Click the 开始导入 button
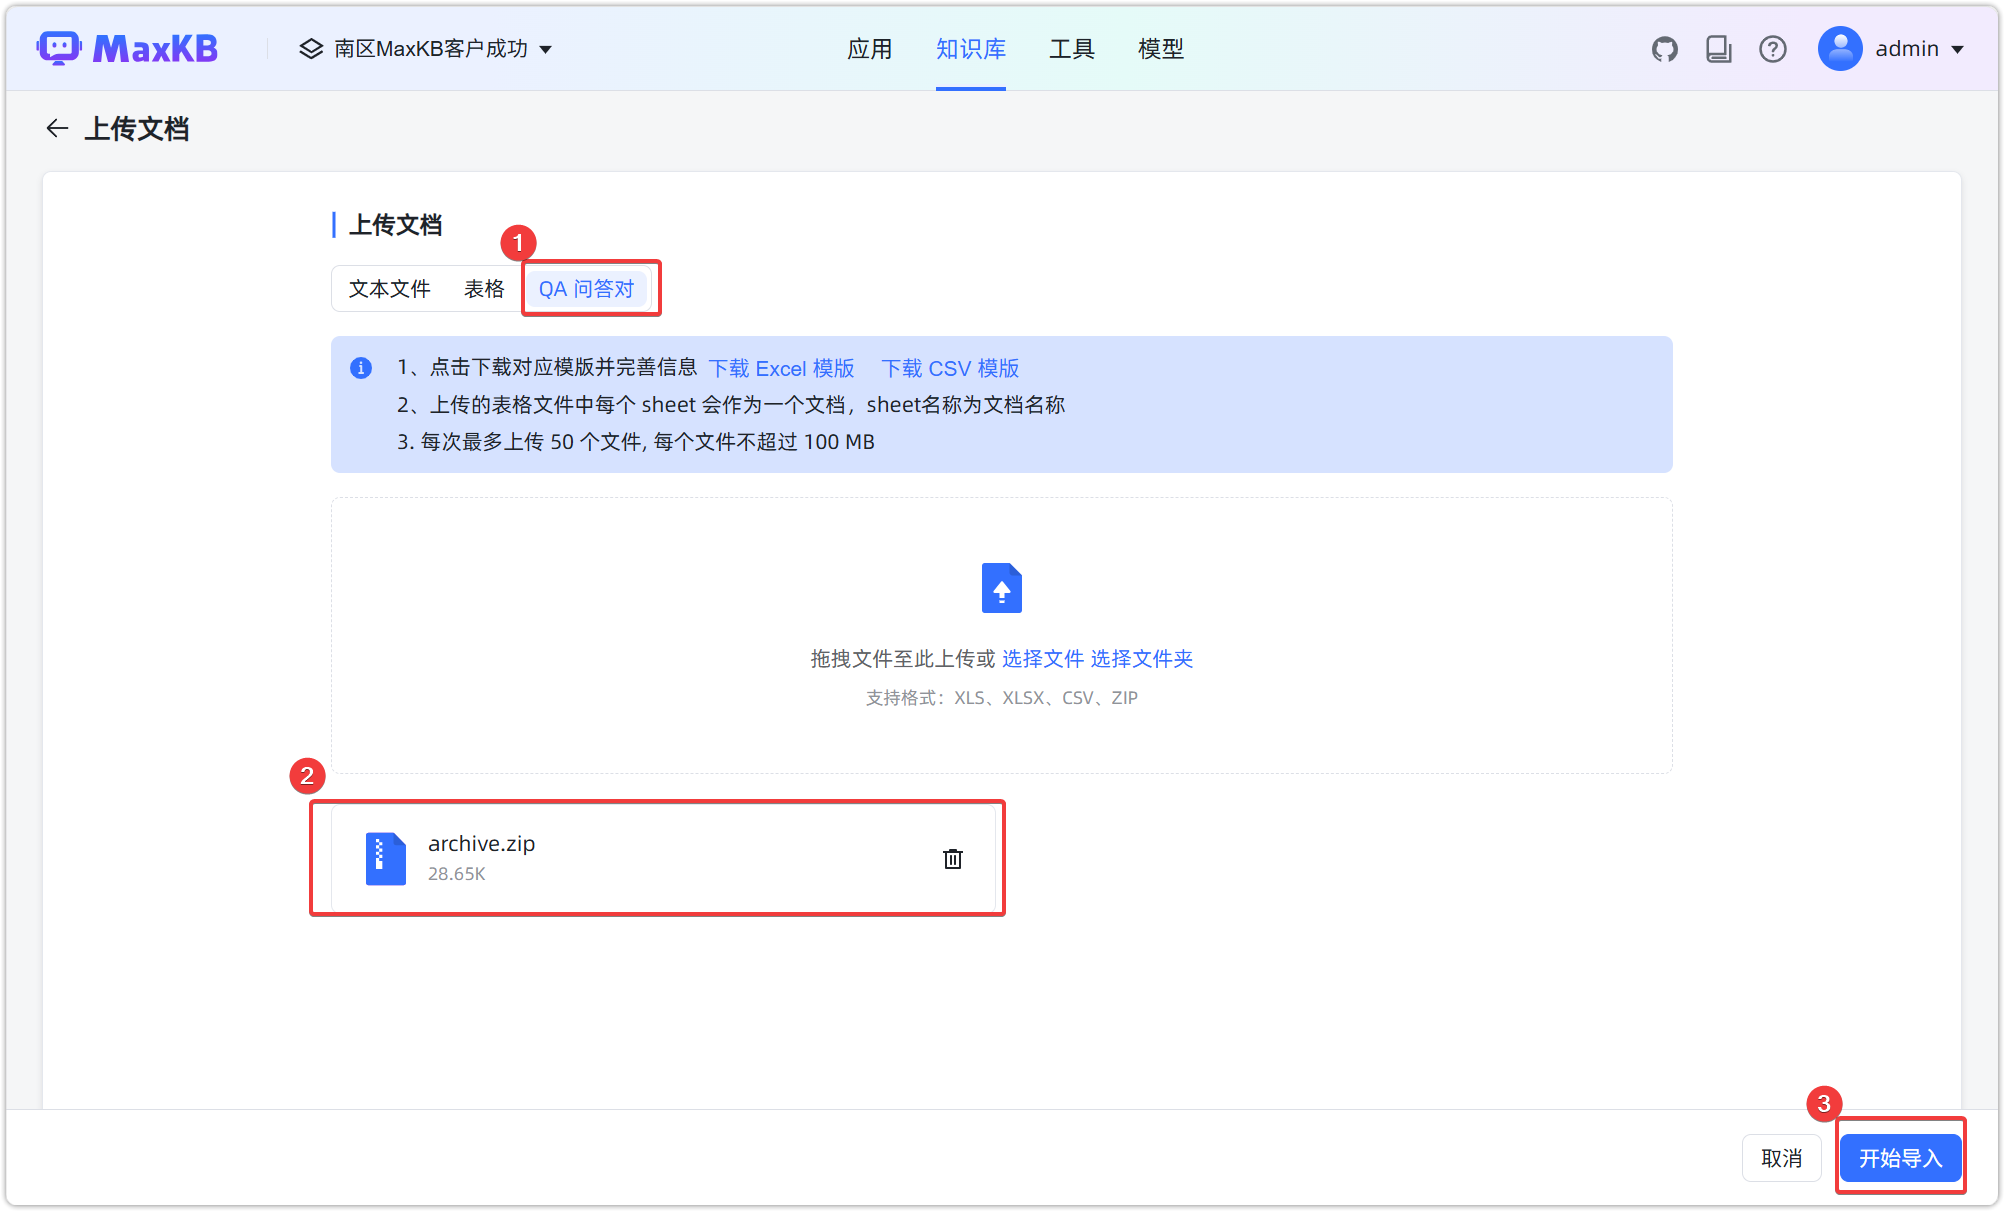Viewport: 2004px width, 1211px height. pos(1900,1158)
